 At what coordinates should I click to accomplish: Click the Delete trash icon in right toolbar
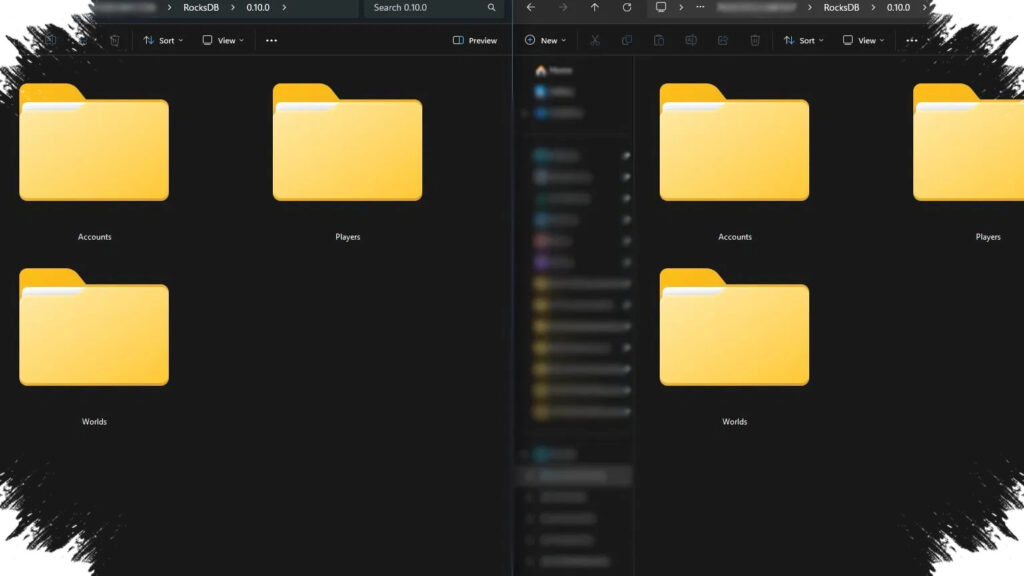[755, 40]
